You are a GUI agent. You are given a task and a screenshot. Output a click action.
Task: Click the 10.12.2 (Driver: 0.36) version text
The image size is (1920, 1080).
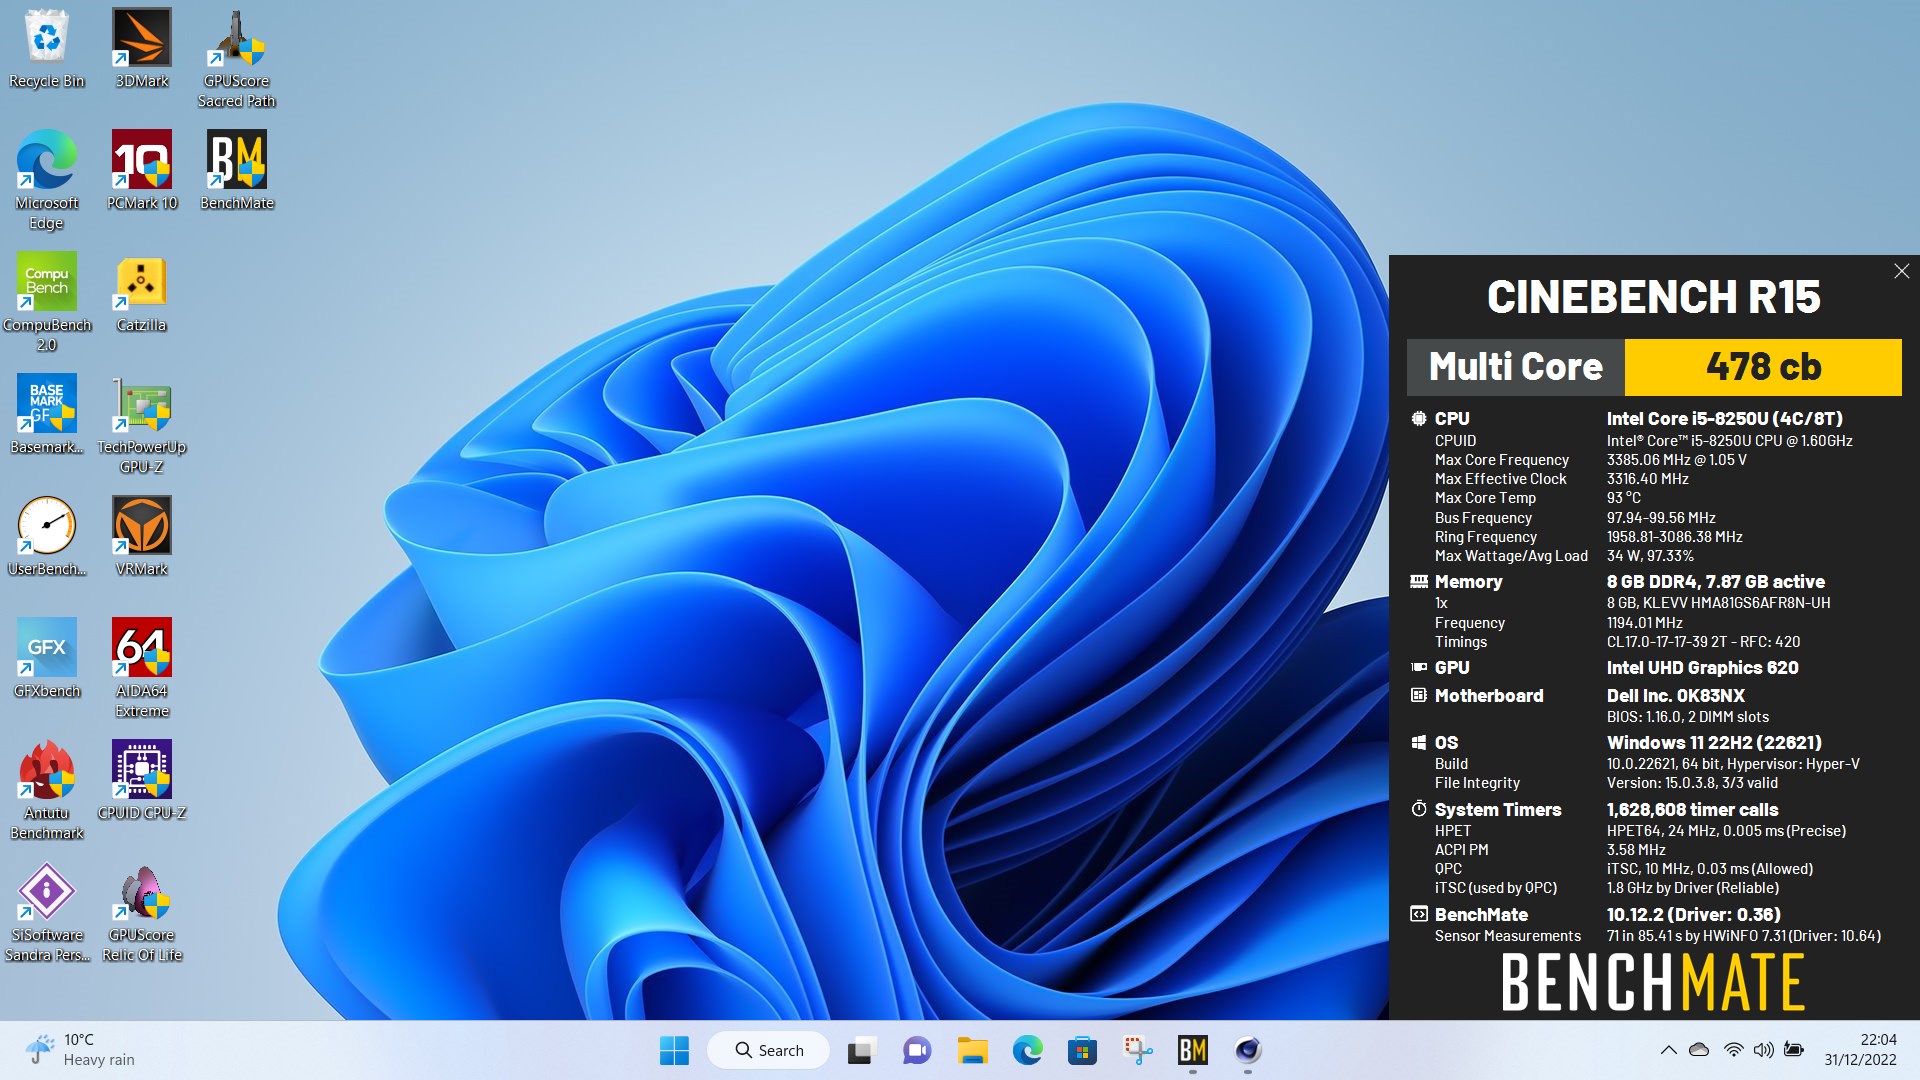click(1693, 915)
